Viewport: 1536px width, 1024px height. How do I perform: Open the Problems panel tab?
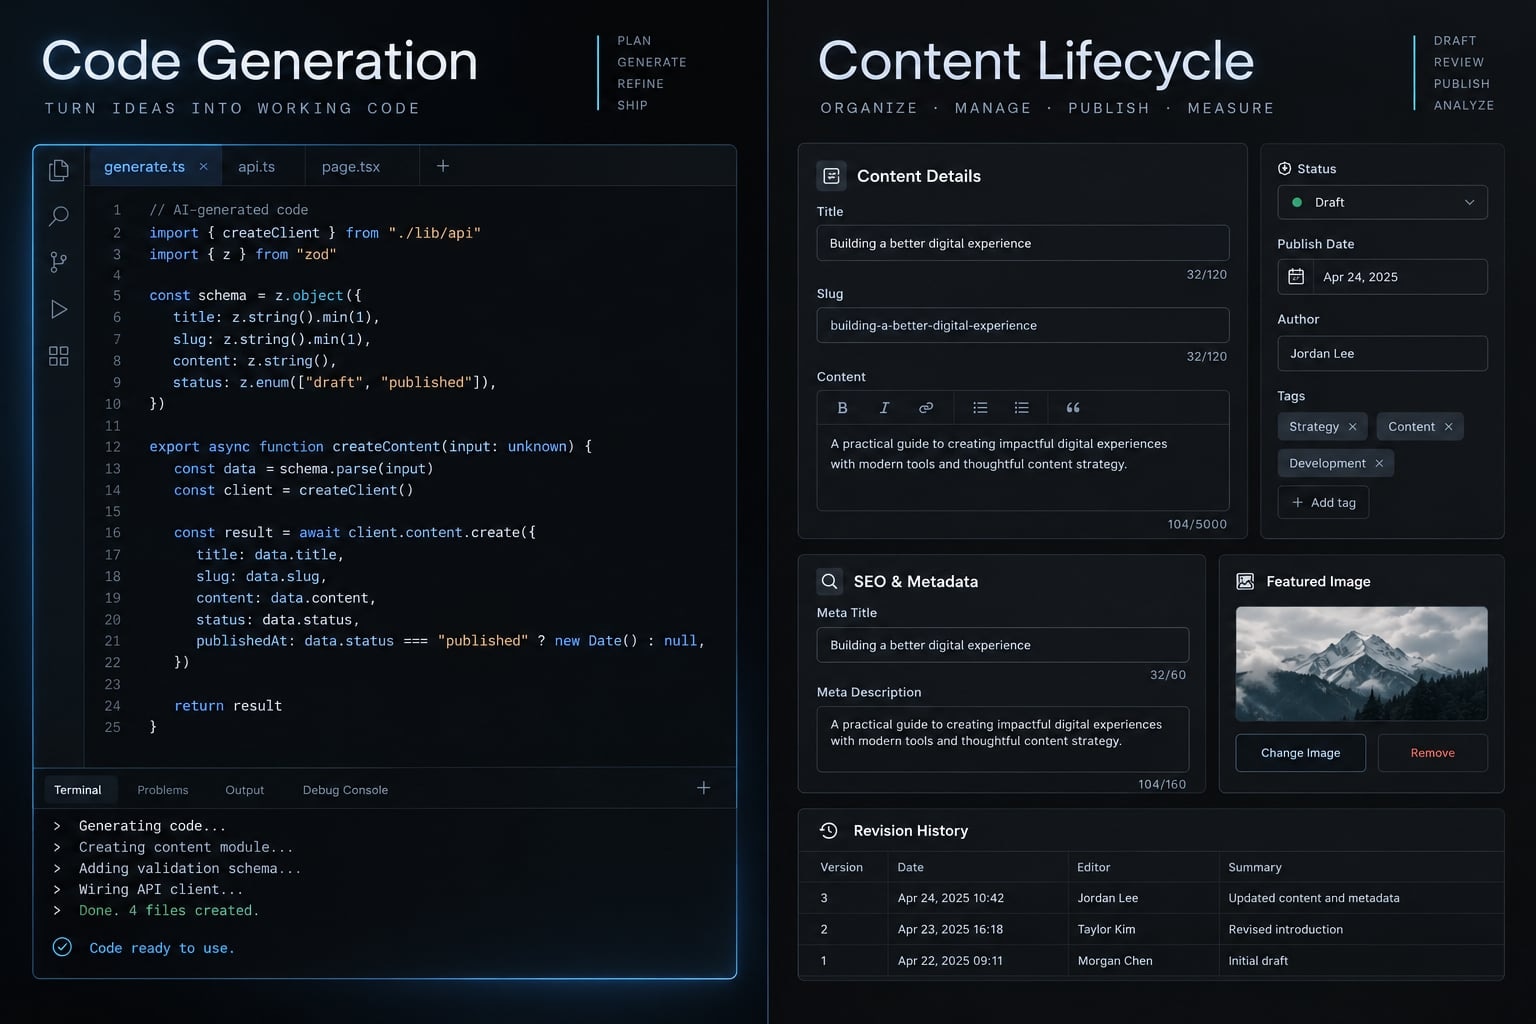point(163,790)
